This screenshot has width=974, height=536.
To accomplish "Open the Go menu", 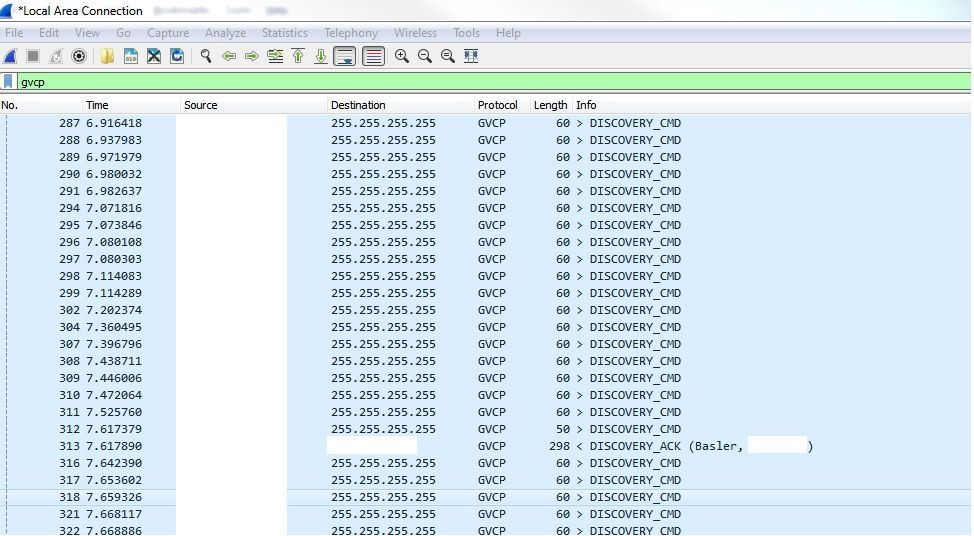I will coord(123,33).
